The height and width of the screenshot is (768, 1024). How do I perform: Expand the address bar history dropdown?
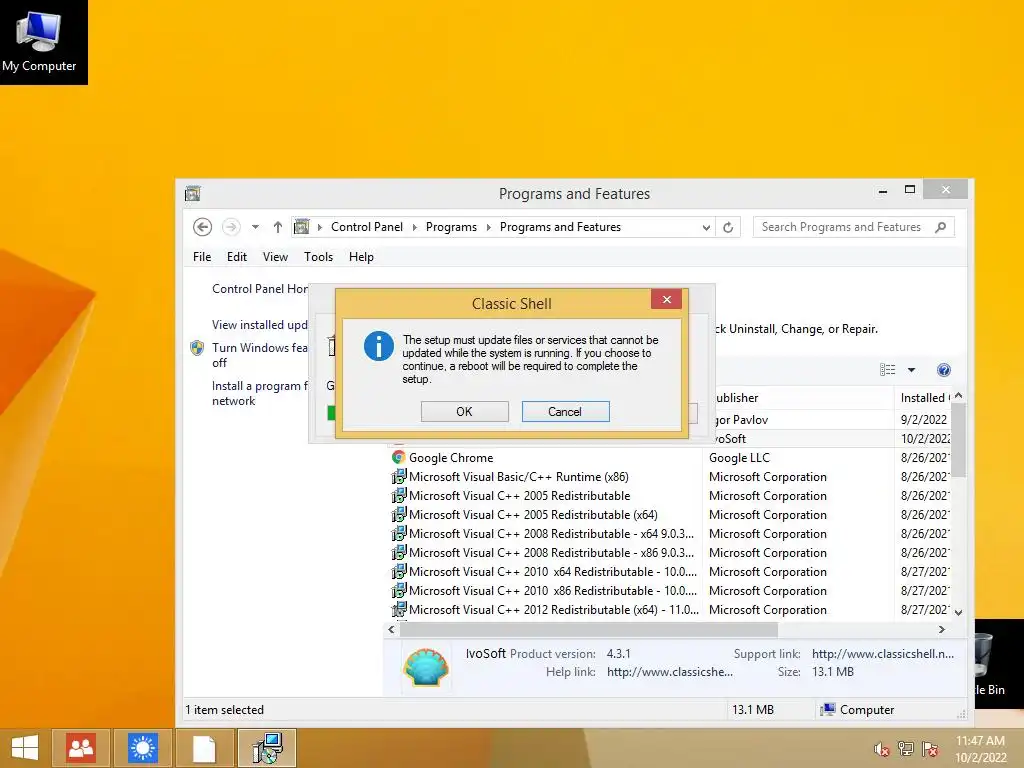point(706,227)
